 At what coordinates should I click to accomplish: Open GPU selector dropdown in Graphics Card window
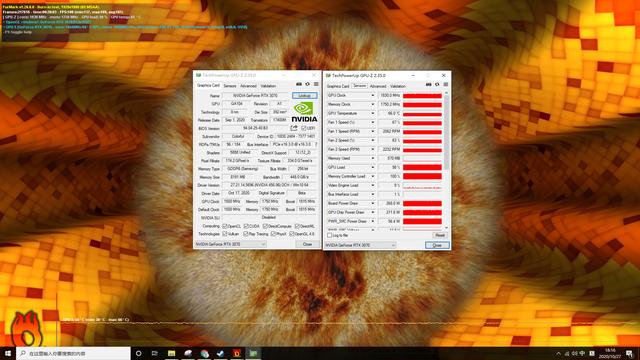231,244
